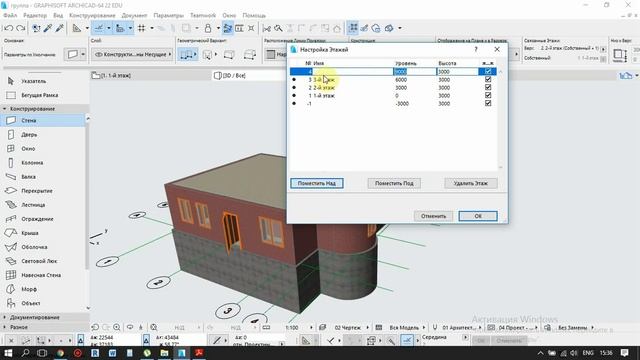Click the Поместить Под button
The image size is (640, 360).
pos(394,183)
